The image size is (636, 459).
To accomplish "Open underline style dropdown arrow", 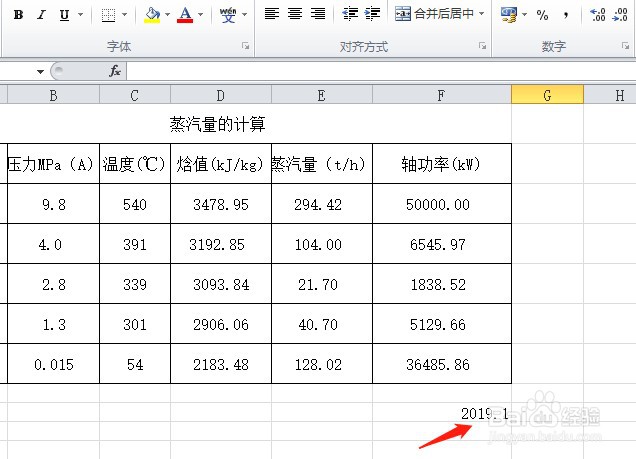I will tap(80, 15).
